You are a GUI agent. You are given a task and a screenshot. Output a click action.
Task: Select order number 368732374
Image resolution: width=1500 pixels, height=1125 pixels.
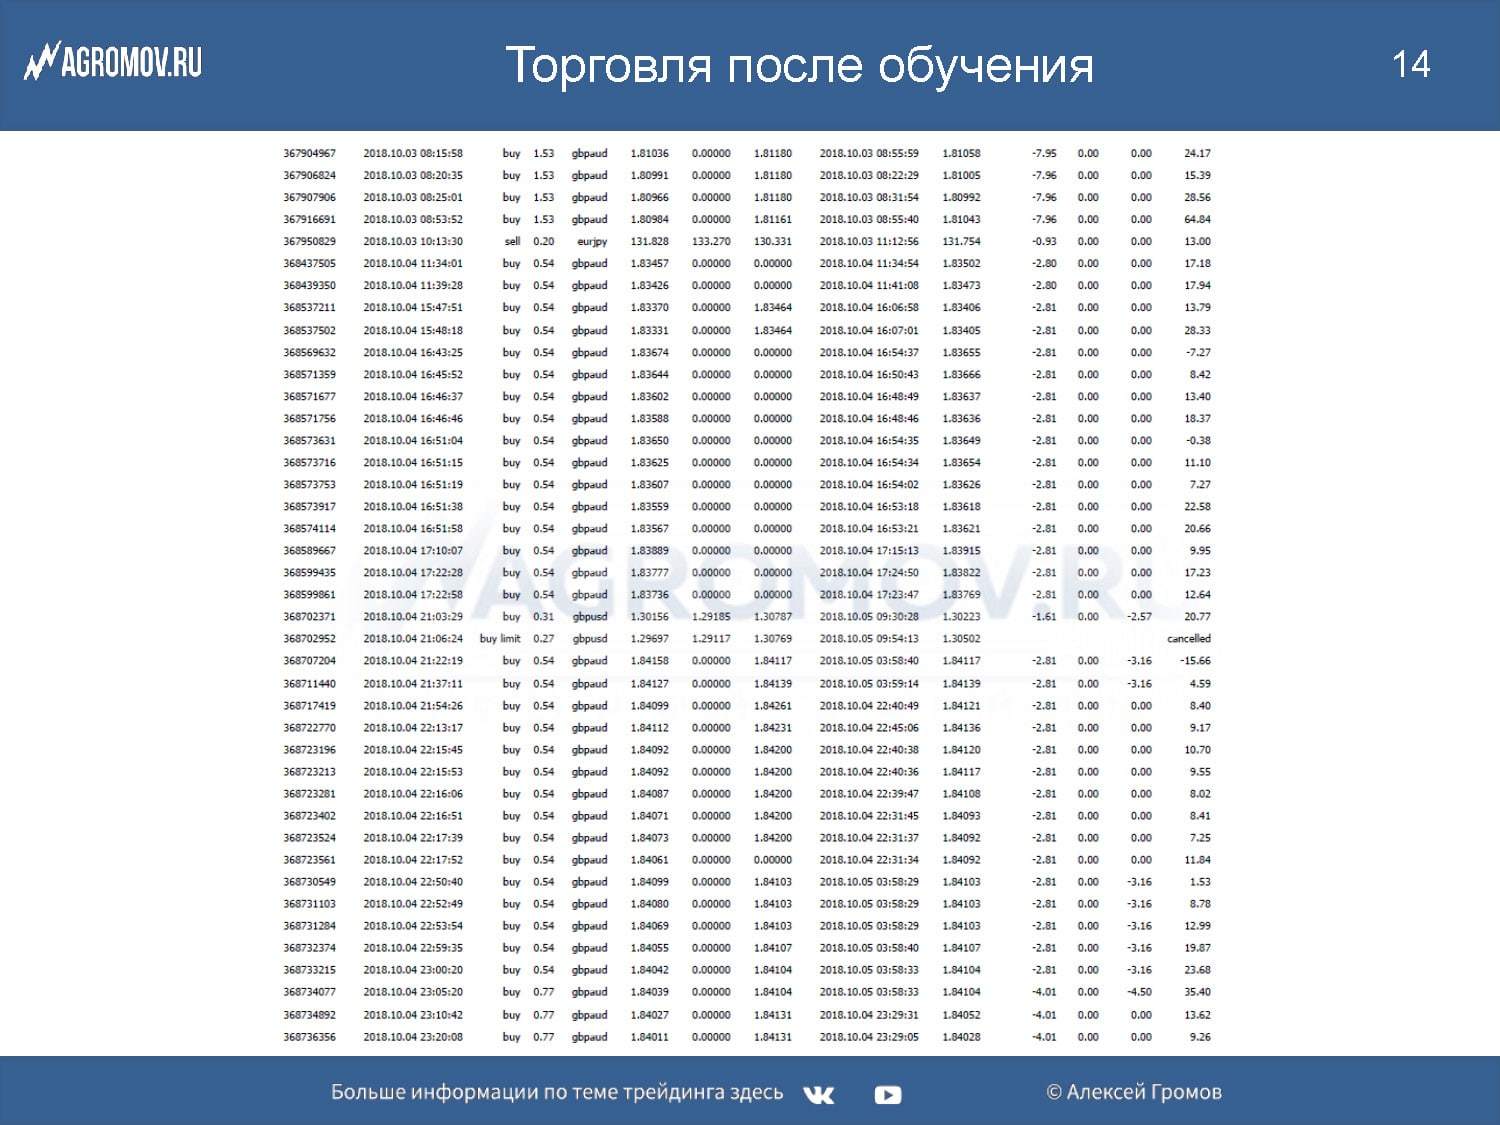point(309,948)
